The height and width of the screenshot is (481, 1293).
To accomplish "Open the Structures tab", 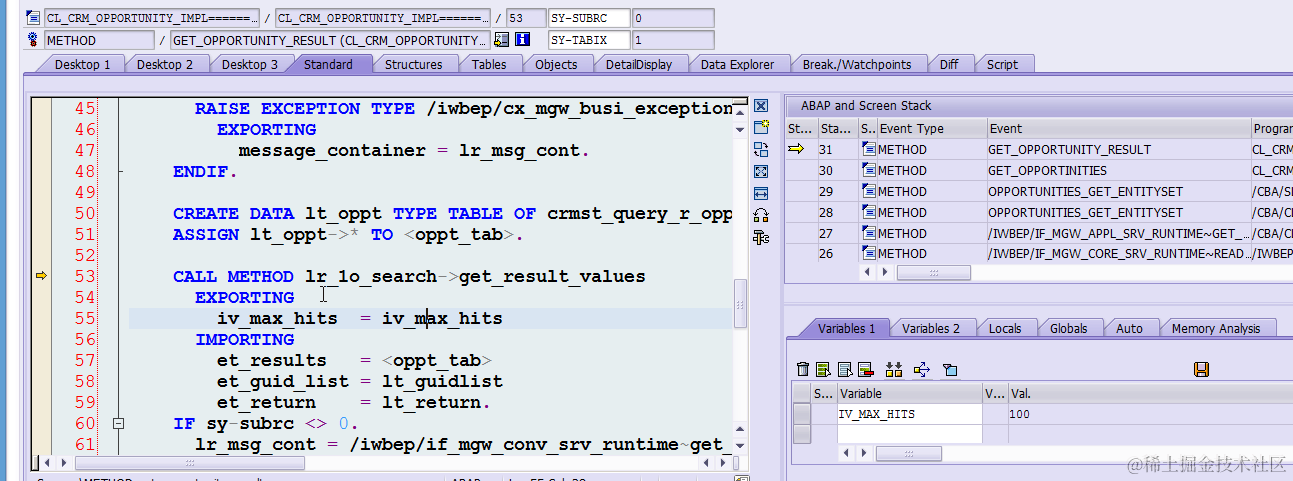I will click(413, 64).
